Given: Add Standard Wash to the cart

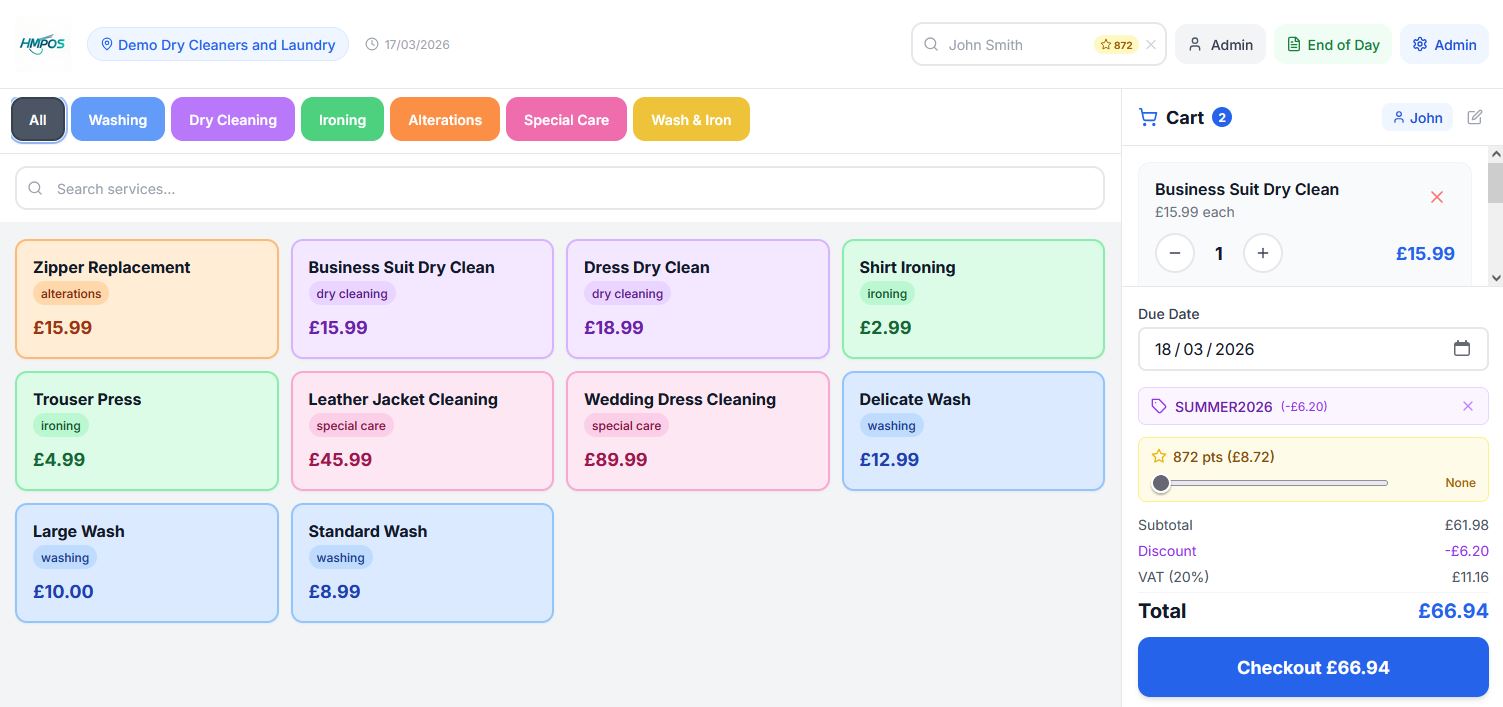Looking at the screenshot, I should [x=422, y=563].
